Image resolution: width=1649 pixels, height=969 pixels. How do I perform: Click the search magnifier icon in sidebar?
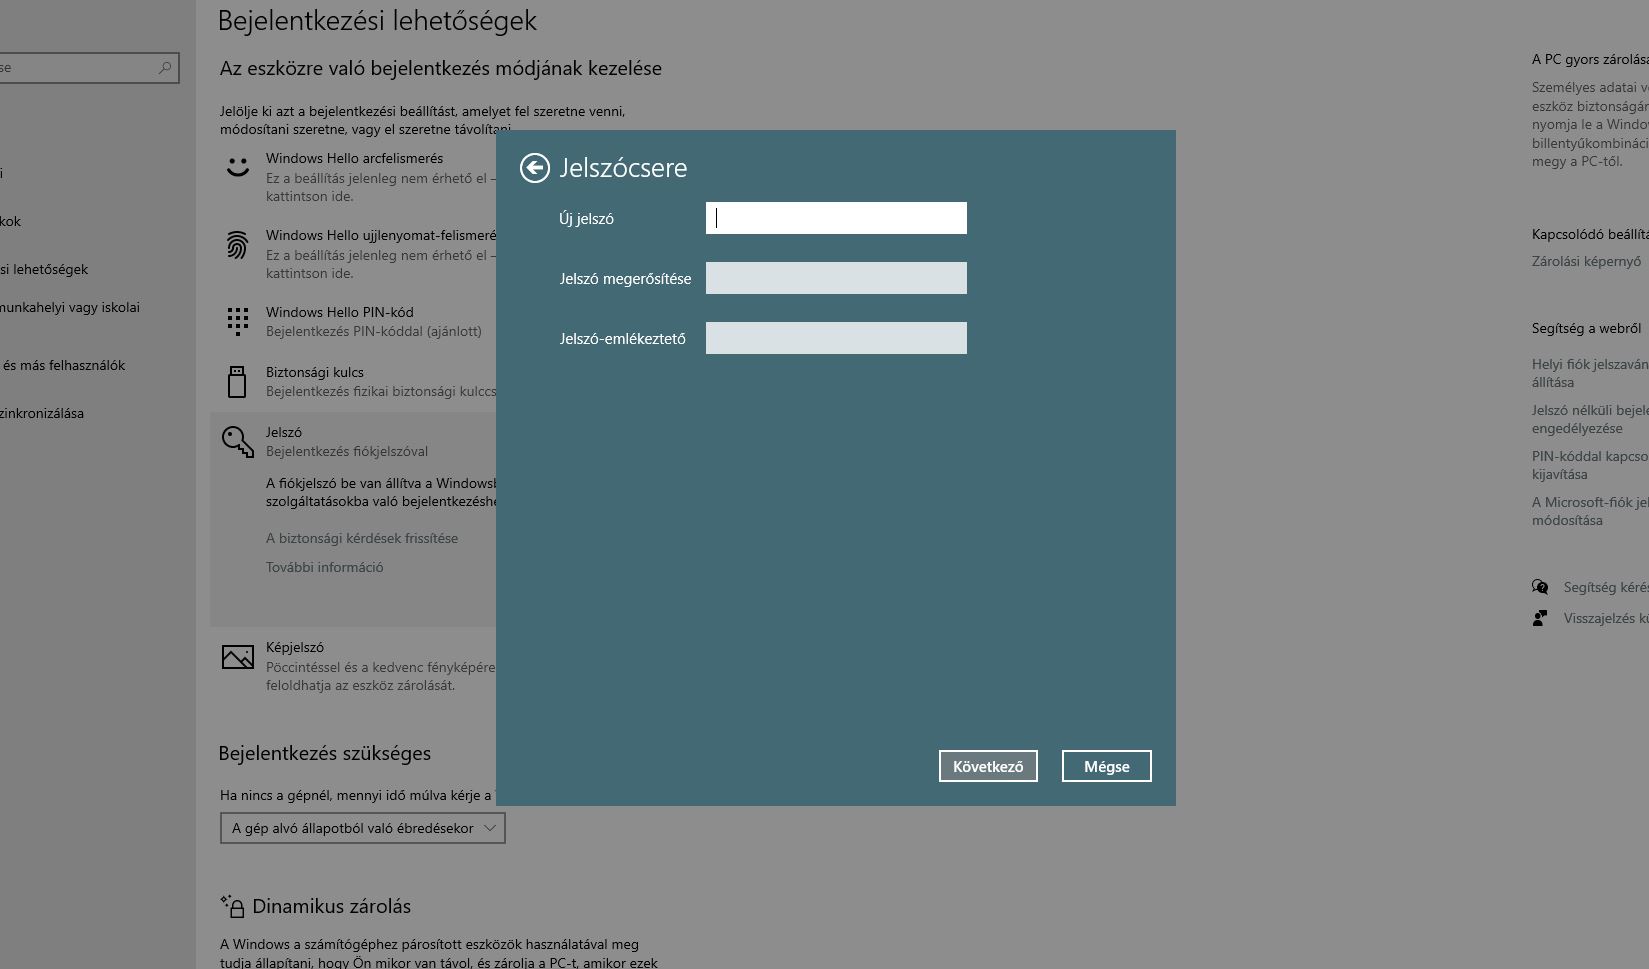pyautogui.click(x=165, y=68)
